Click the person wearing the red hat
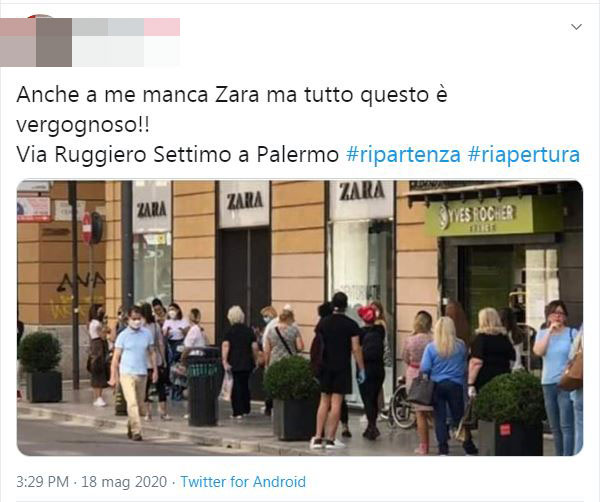The height and width of the screenshot is (502, 600). 372,371
